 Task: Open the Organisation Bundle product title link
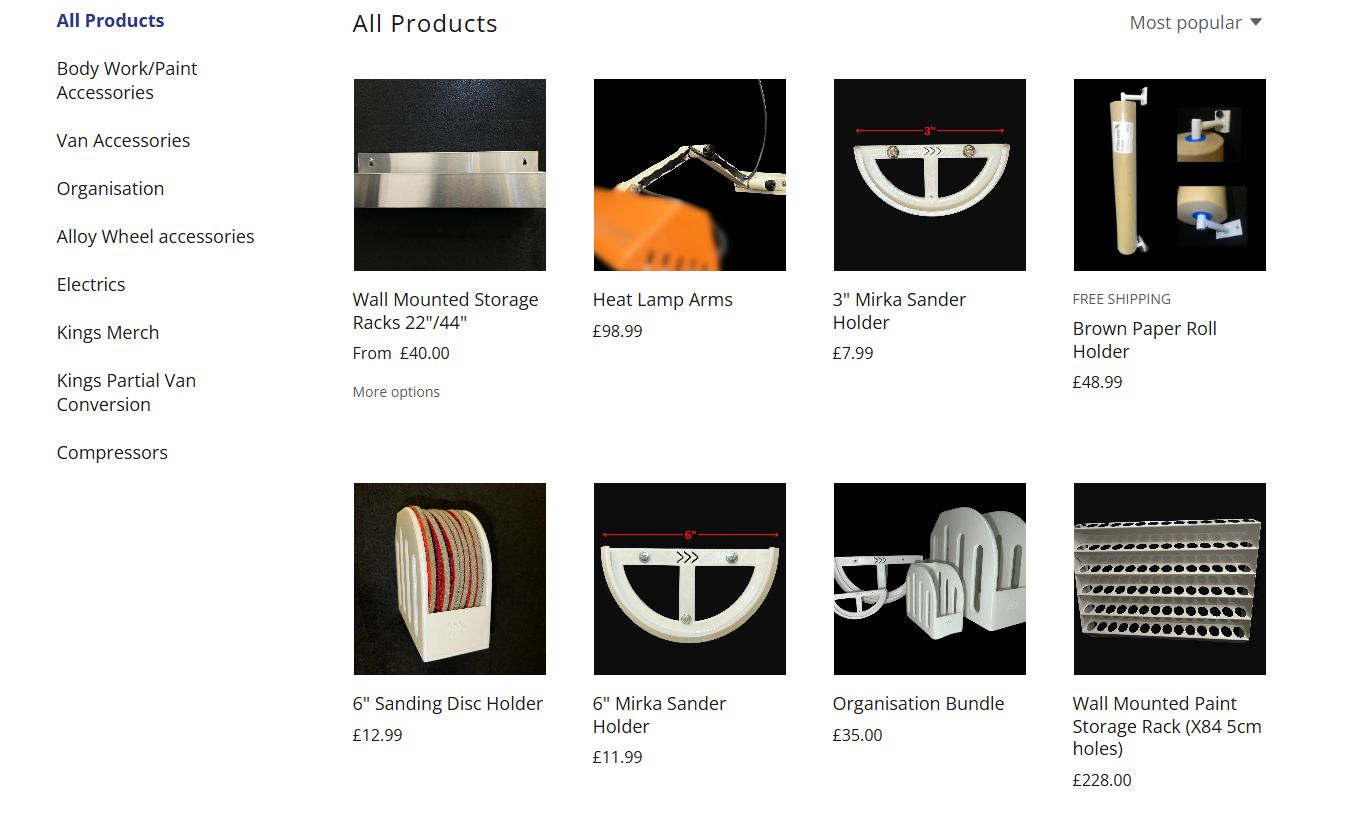click(x=918, y=704)
